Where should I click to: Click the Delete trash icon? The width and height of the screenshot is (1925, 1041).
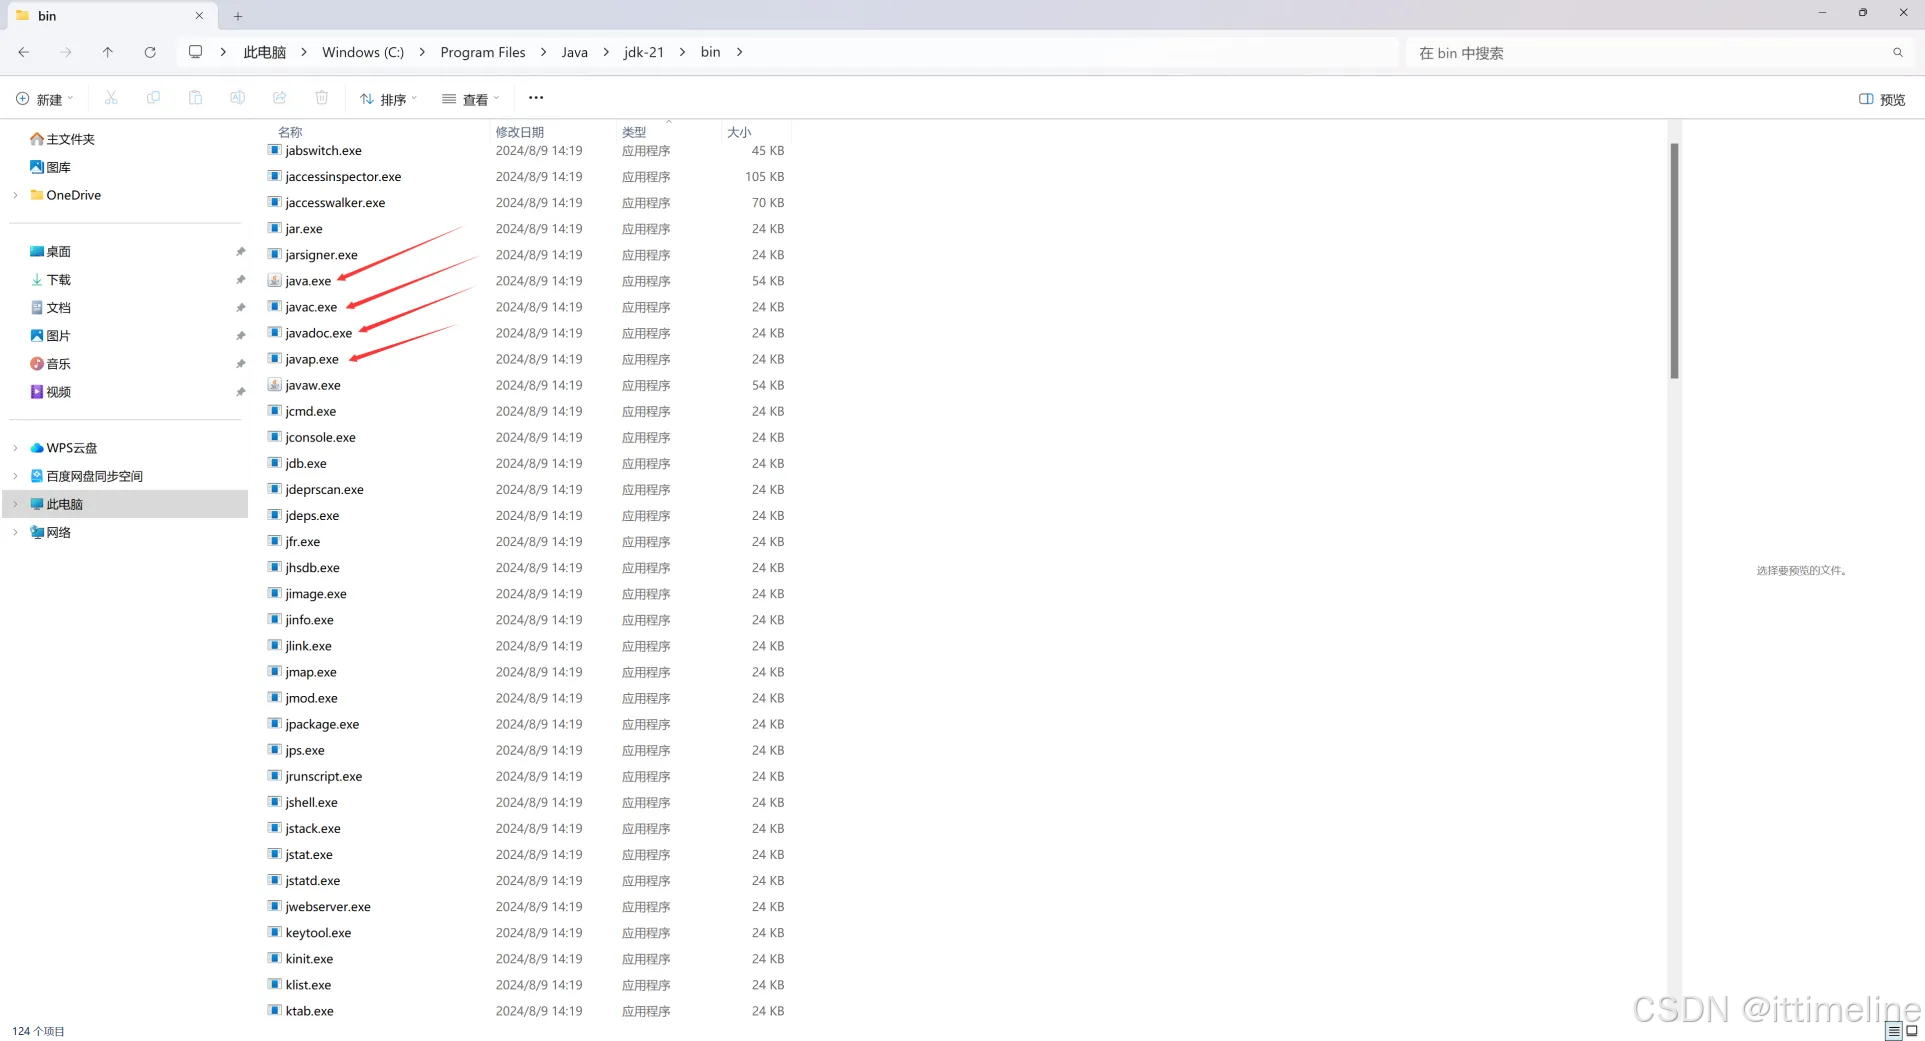[x=321, y=98]
